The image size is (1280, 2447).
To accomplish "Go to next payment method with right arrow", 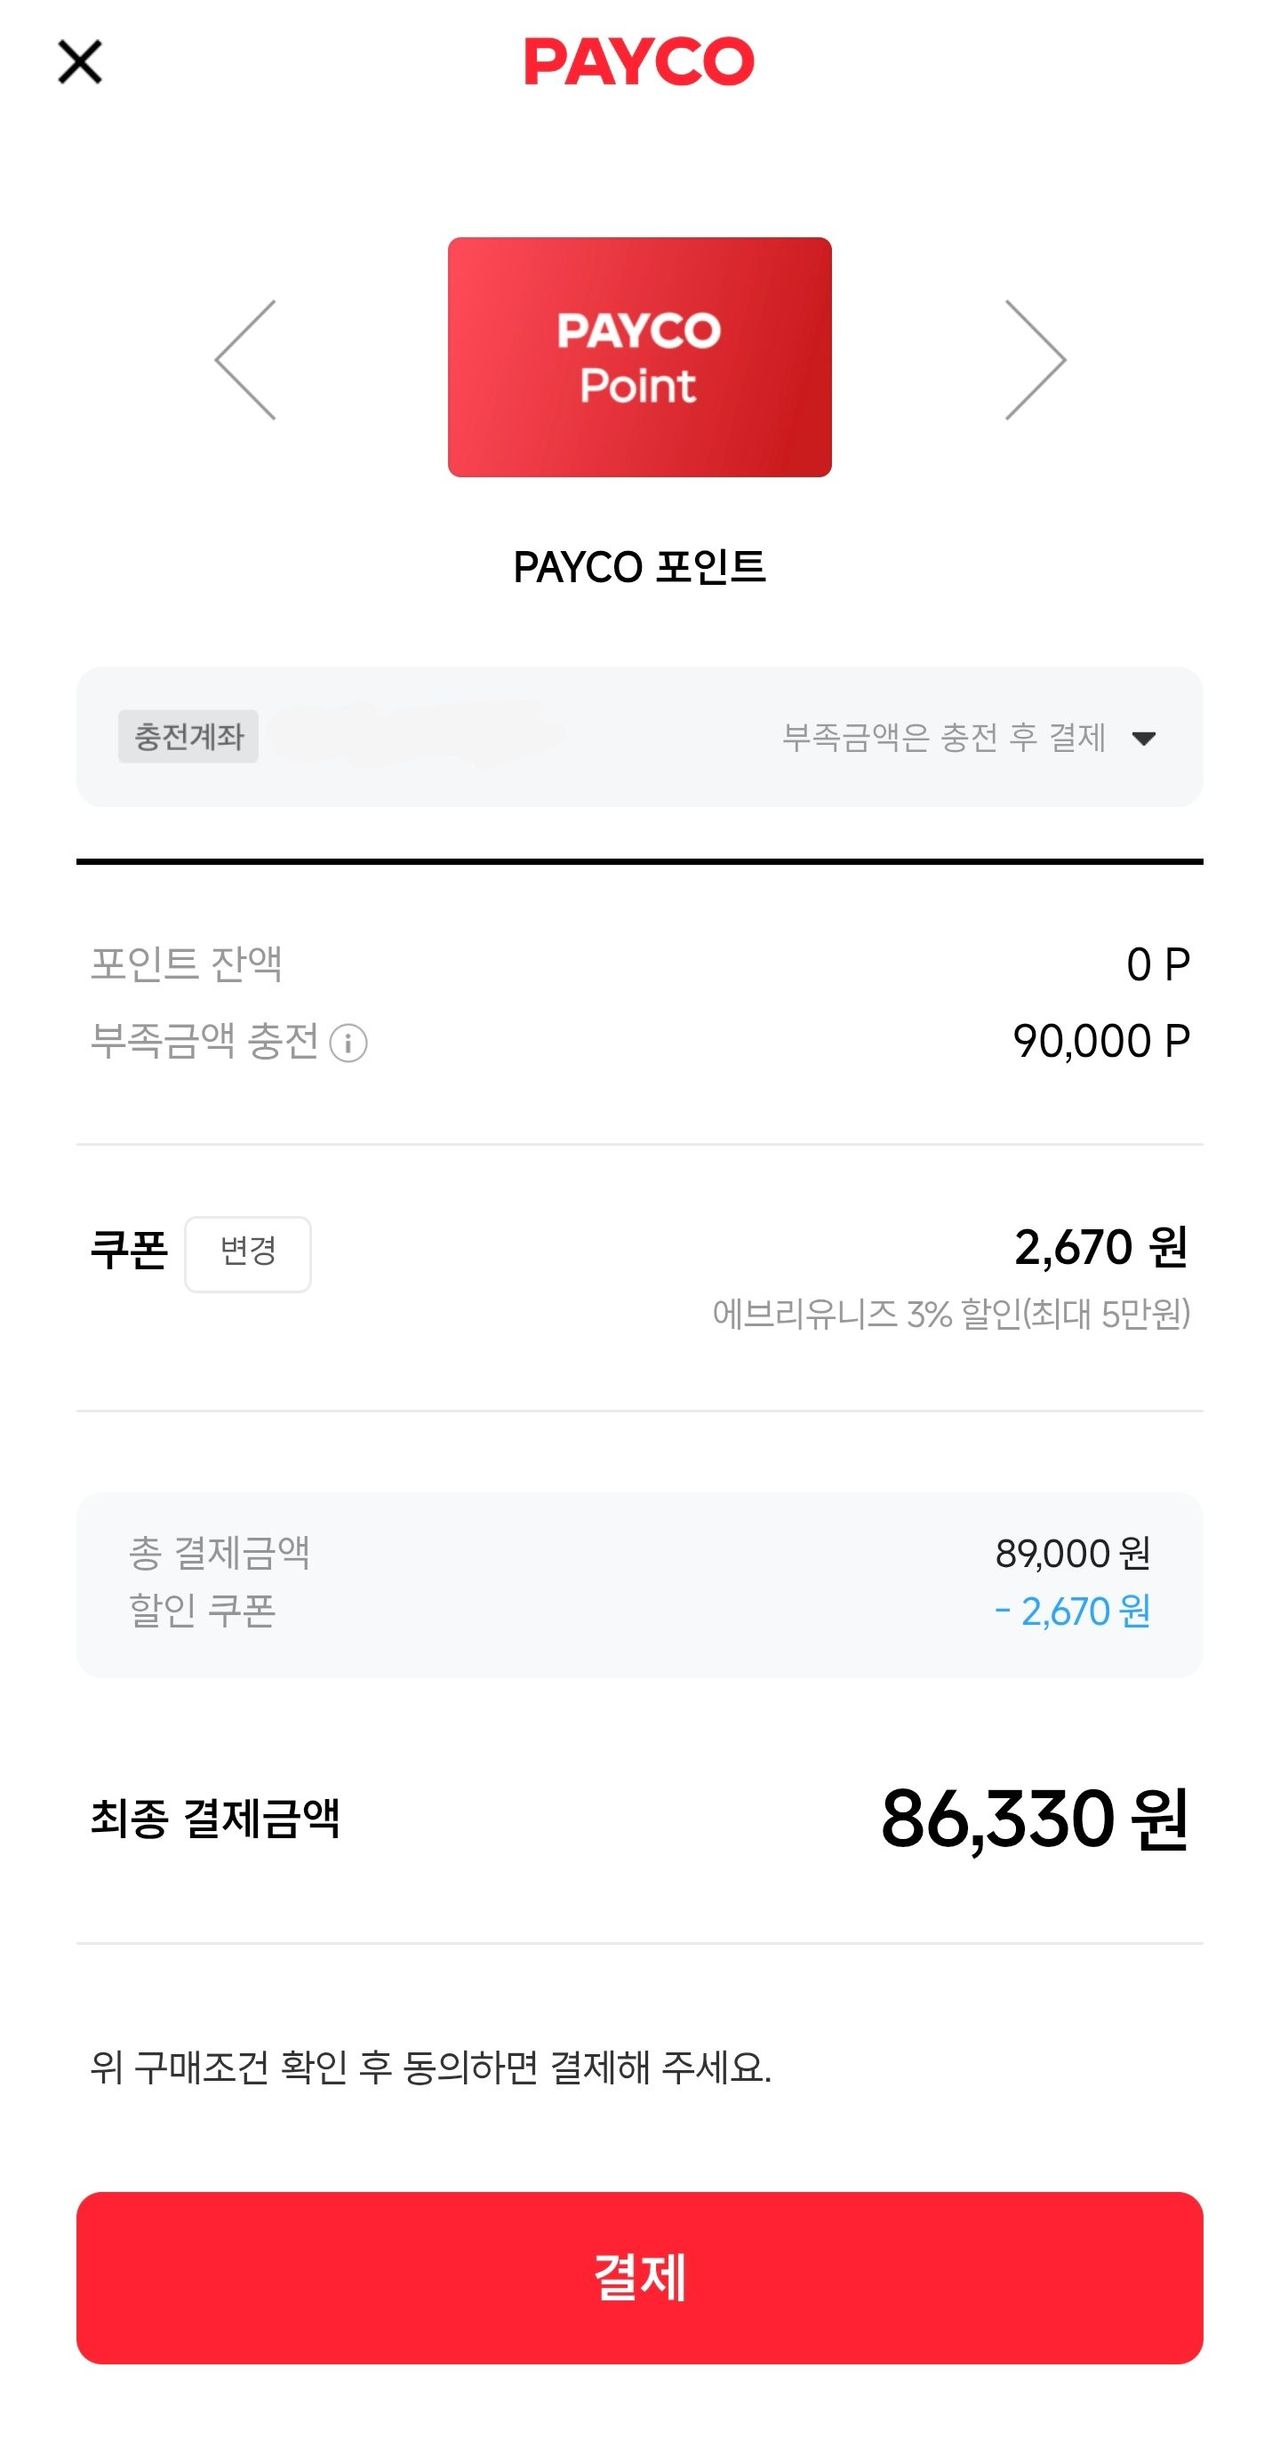I will (x=1034, y=359).
